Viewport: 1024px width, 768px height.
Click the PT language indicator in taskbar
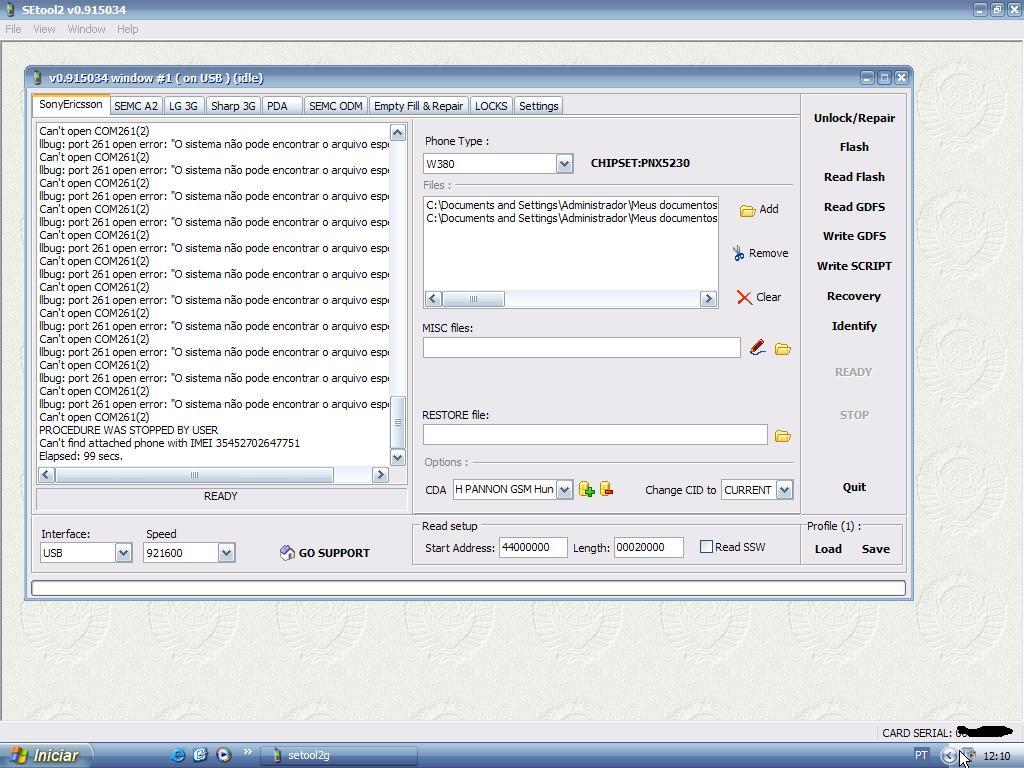[x=921, y=756]
